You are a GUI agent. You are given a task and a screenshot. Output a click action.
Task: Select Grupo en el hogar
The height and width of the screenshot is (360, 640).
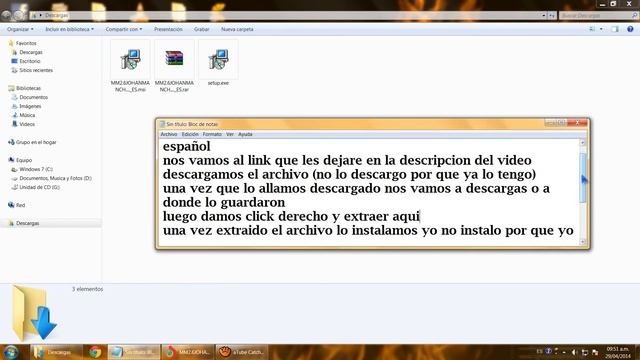[x=36, y=142]
